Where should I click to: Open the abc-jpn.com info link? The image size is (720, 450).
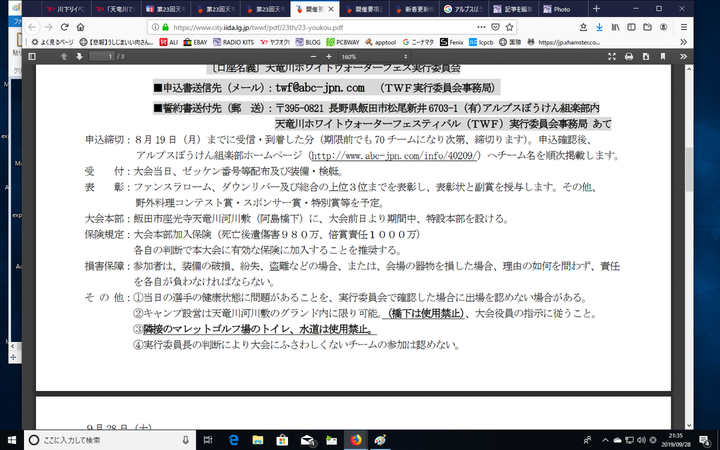click(x=395, y=156)
